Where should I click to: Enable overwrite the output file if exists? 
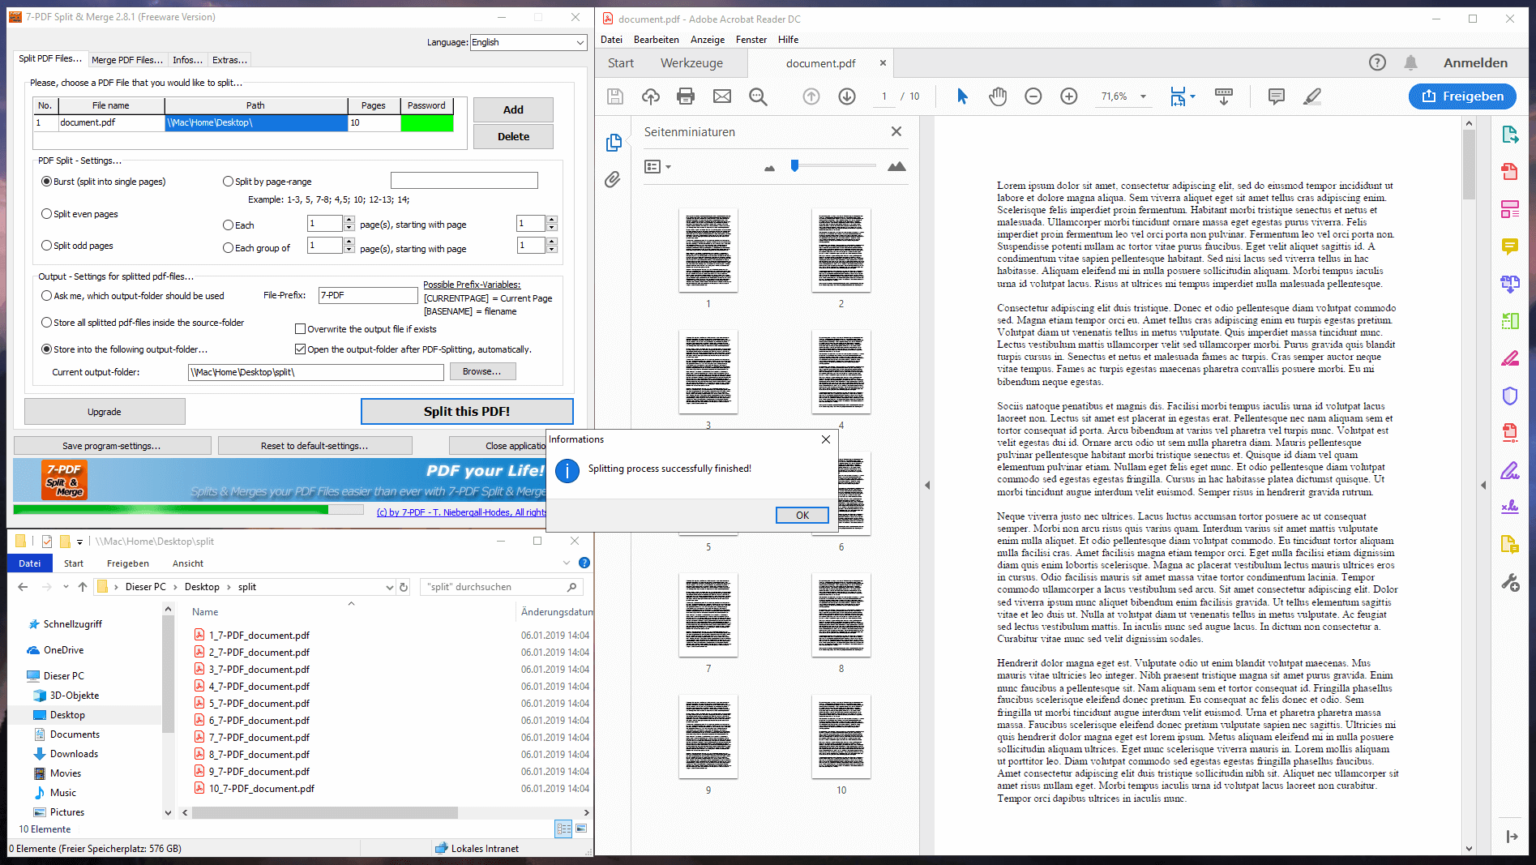coord(299,328)
